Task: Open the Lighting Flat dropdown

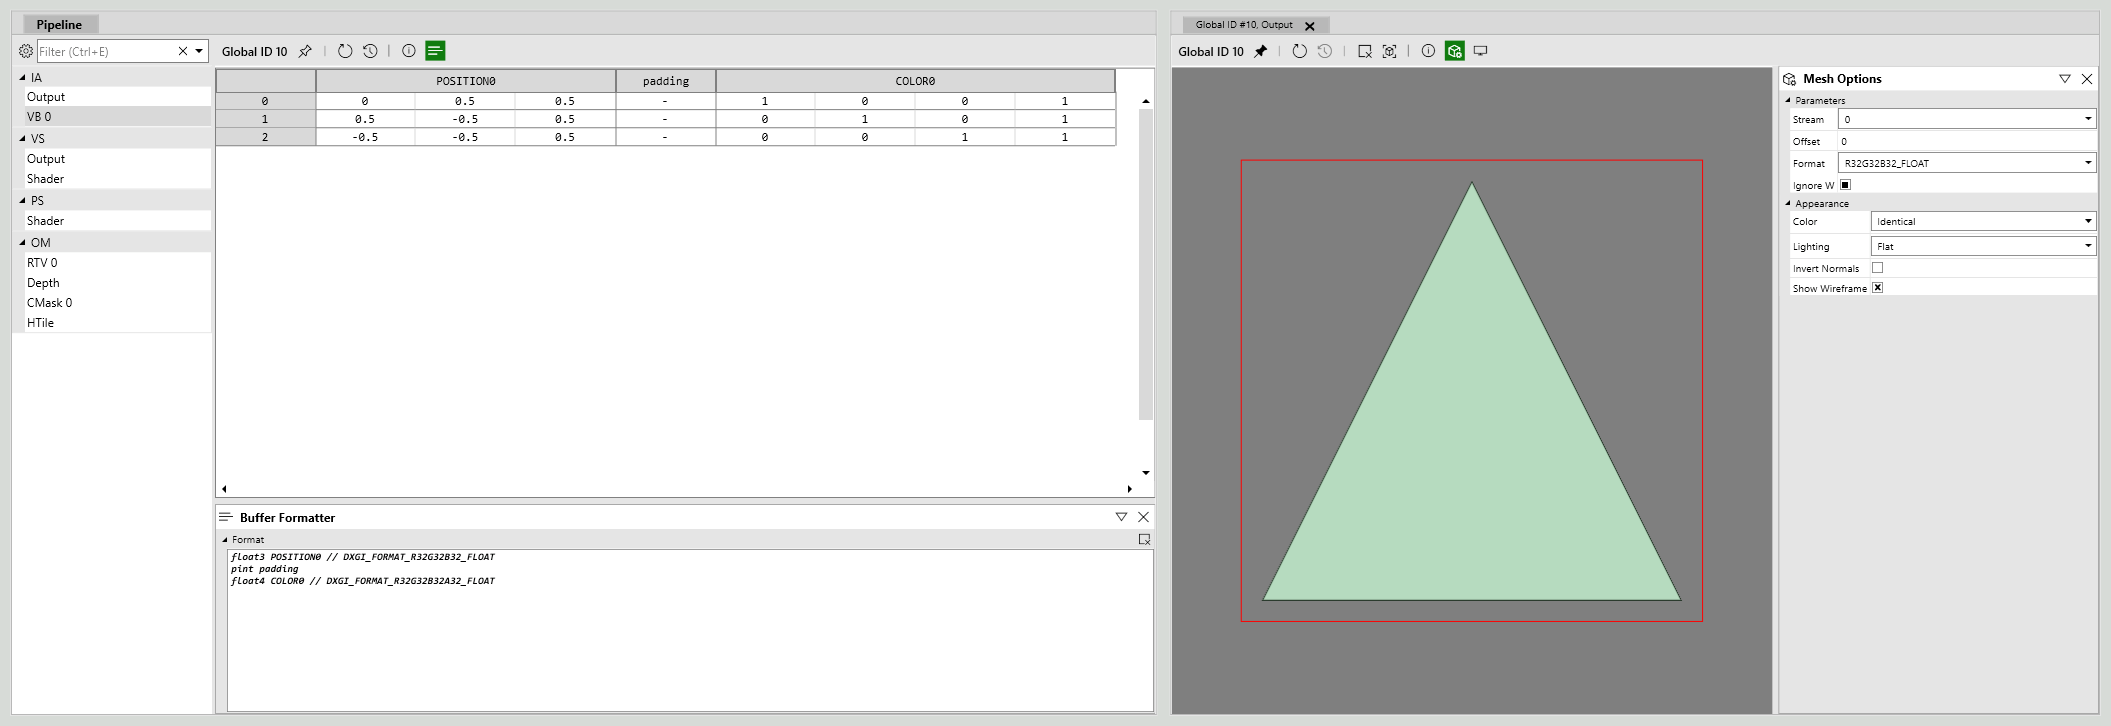Action: 1983,246
